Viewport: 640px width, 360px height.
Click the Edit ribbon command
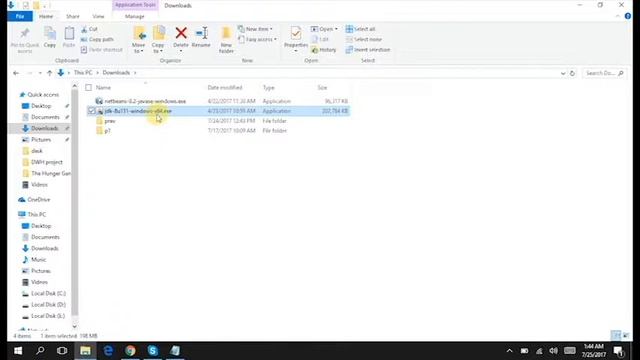pyautogui.click(x=320, y=40)
